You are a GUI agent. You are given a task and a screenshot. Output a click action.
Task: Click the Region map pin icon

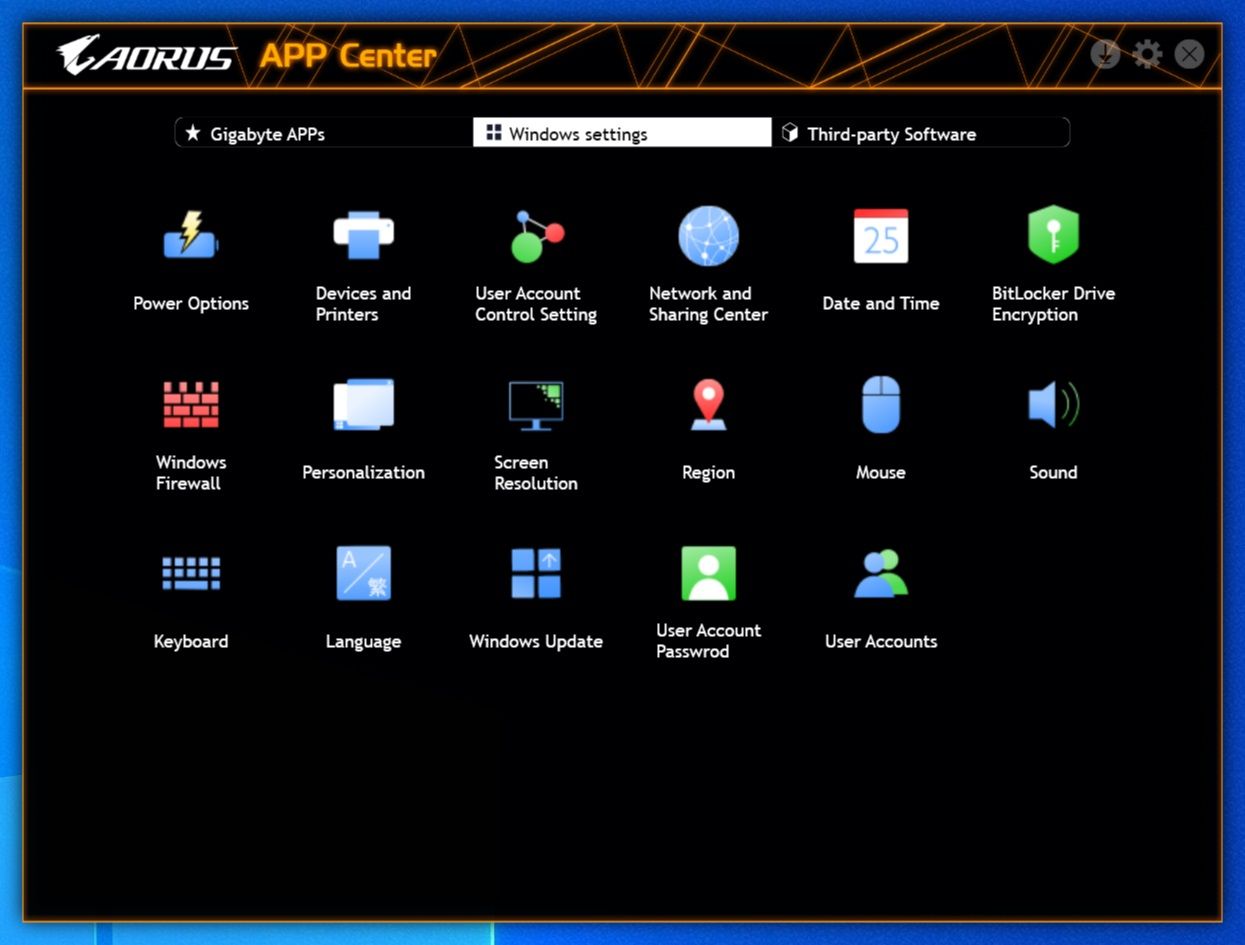click(x=708, y=404)
